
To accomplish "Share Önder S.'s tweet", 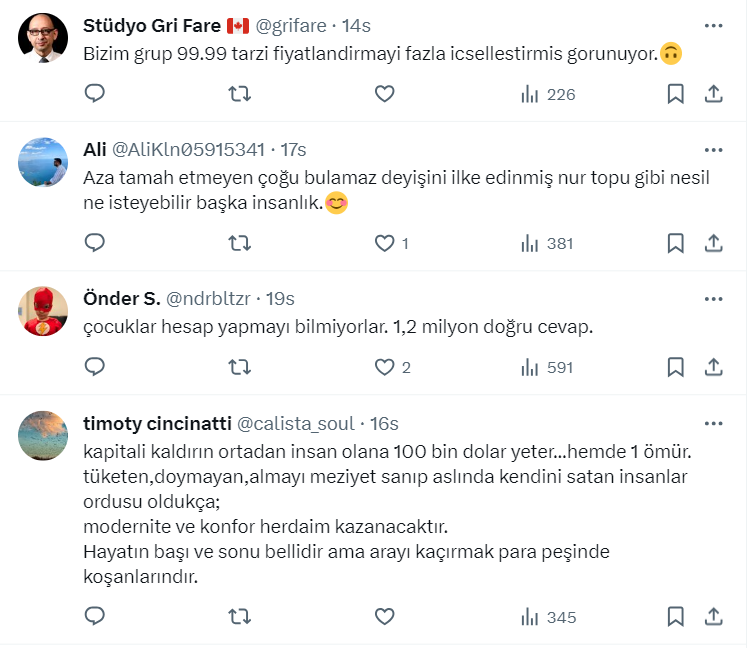I will click(x=714, y=367).
